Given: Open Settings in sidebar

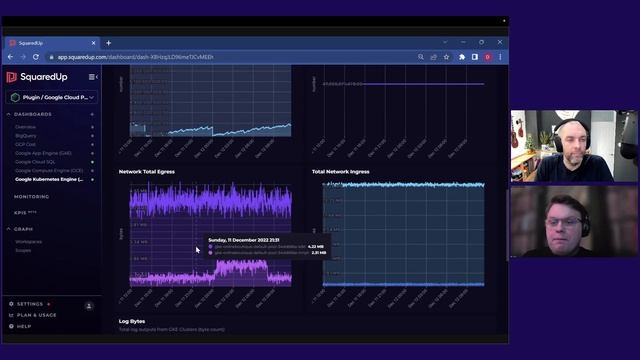Looking at the screenshot, I should (29, 304).
